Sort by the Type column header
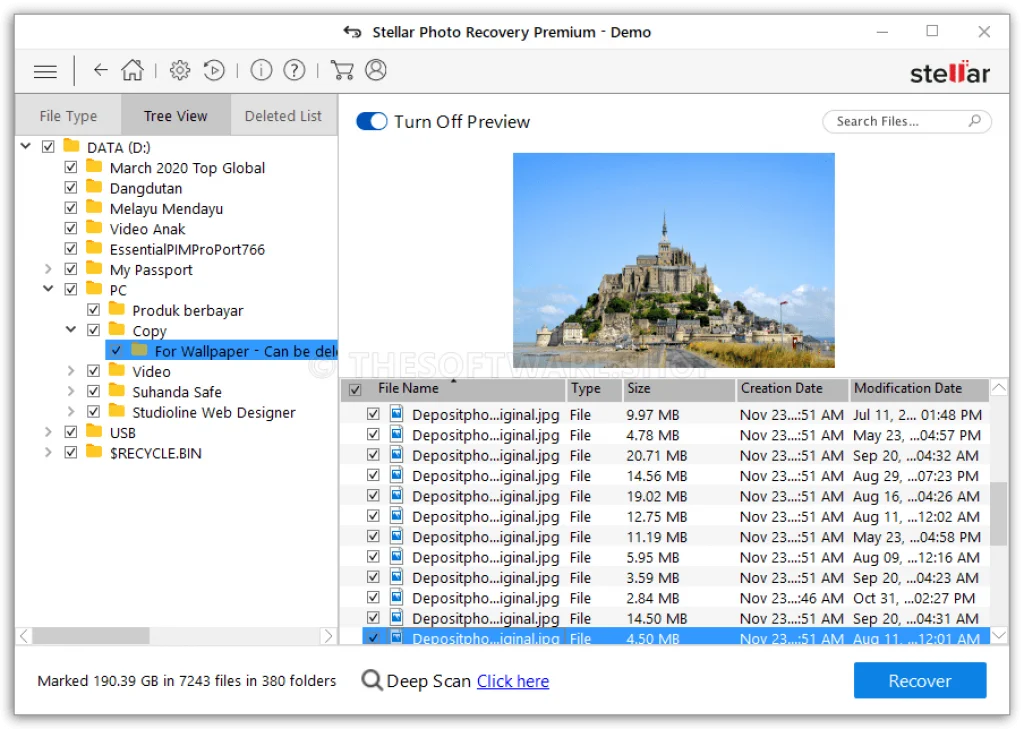This screenshot has height=729, width=1024. (x=593, y=389)
